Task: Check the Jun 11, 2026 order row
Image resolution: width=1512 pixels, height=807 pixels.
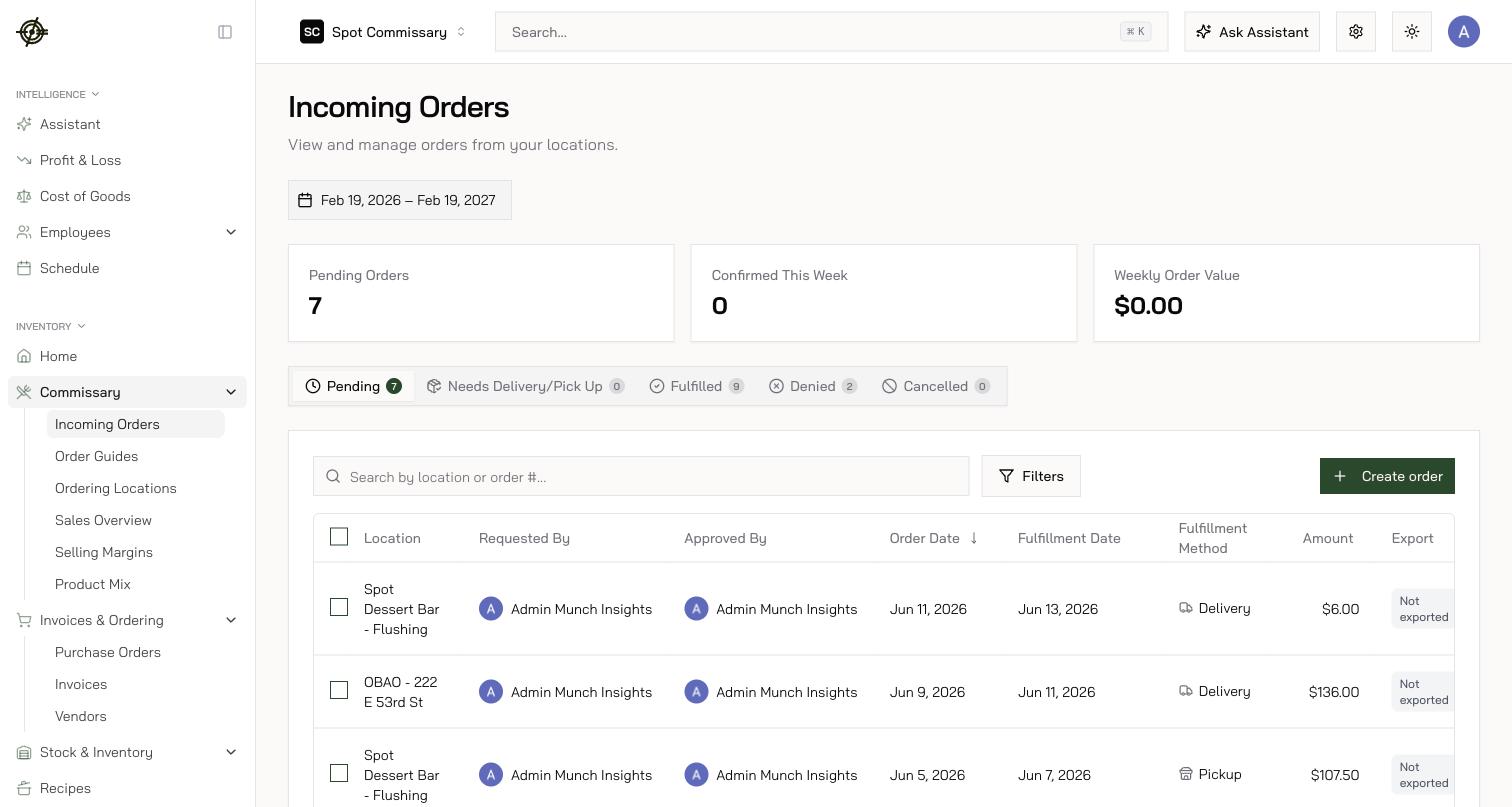Action: click(339, 607)
